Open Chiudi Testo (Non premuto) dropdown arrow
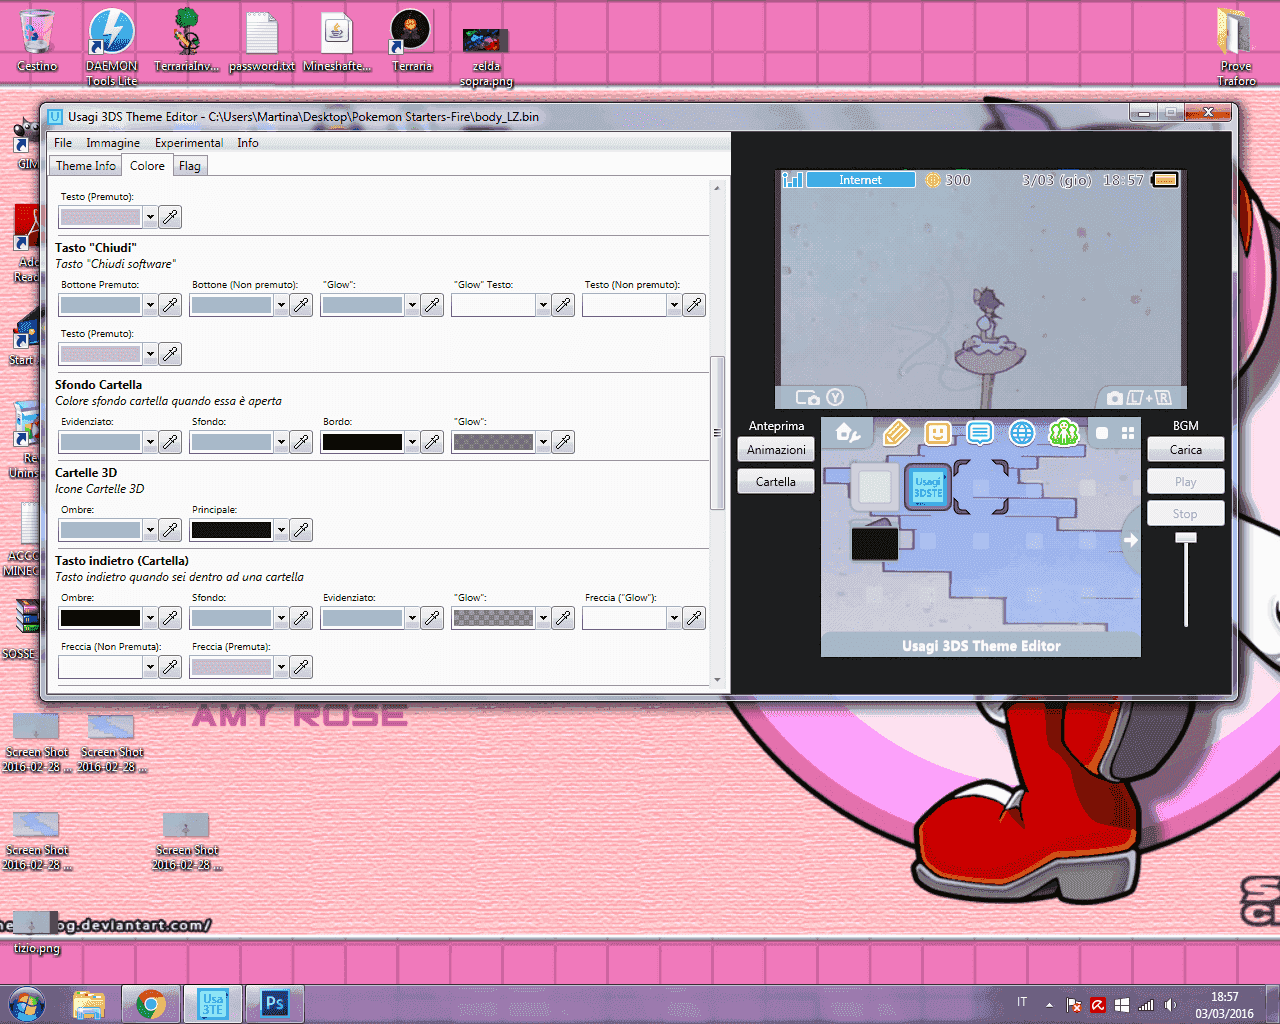The height and width of the screenshot is (1024, 1280). click(x=674, y=305)
